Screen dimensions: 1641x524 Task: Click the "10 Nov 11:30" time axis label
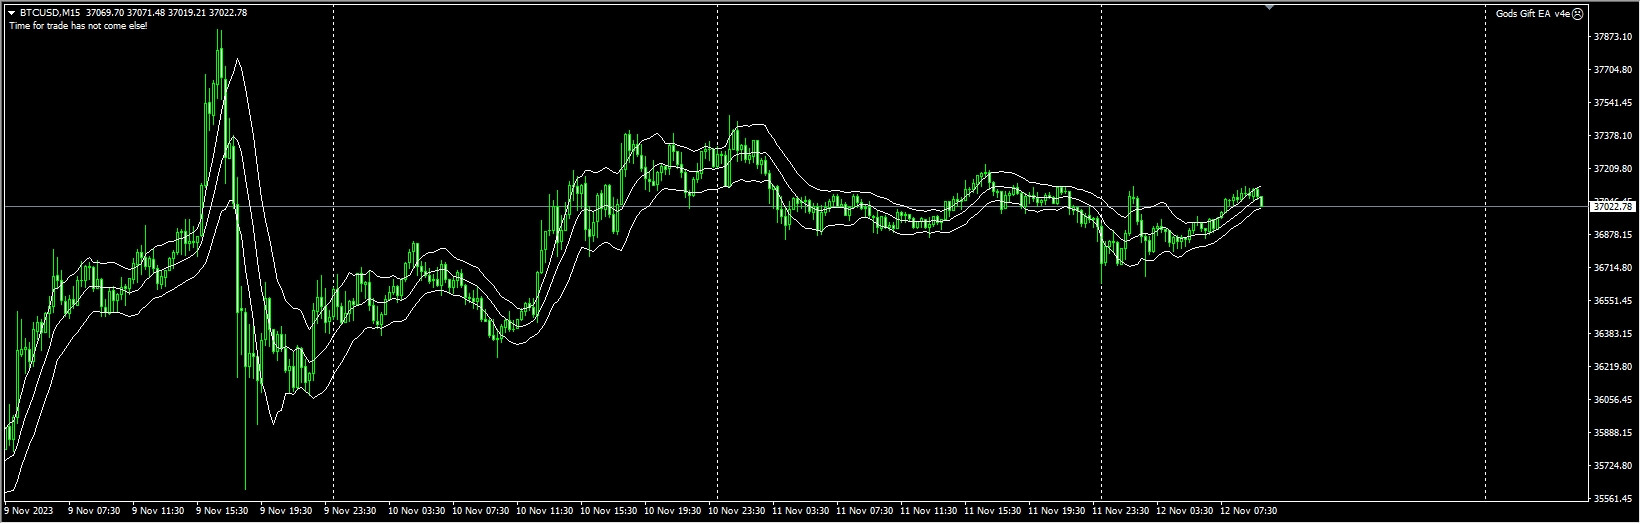click(x=544, y=511)
